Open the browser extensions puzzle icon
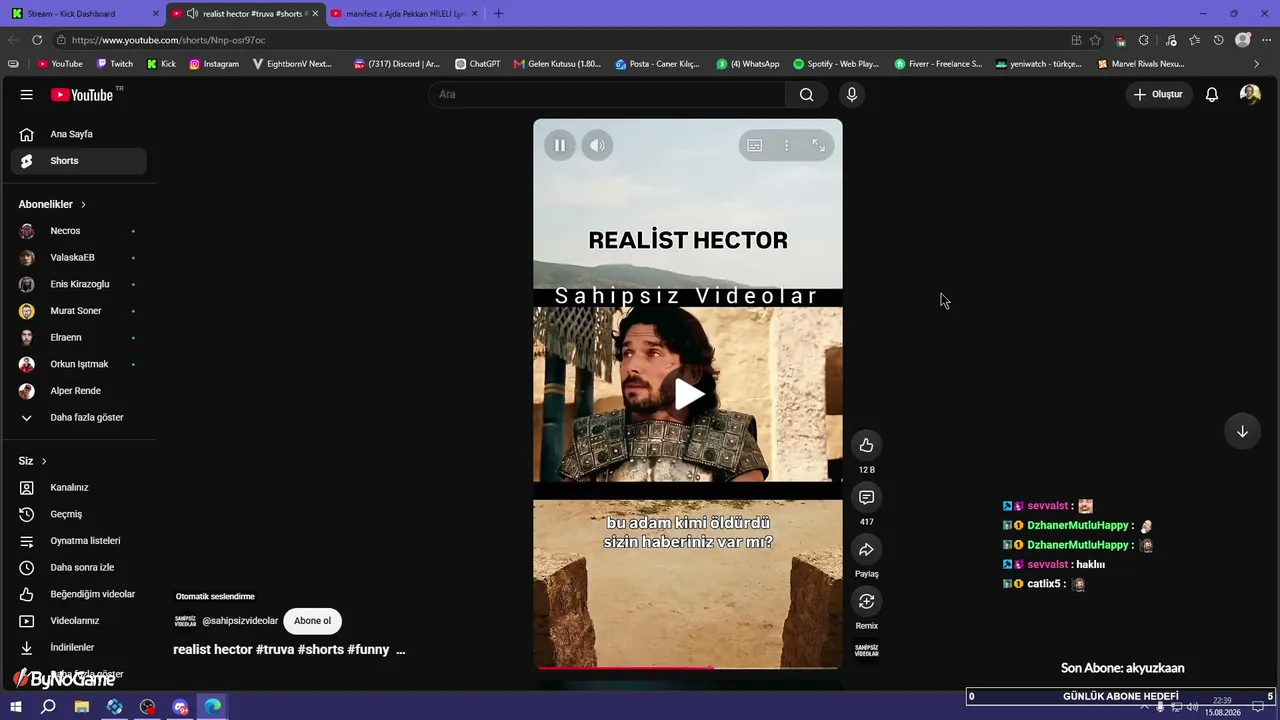 (x=1144, y=40)
